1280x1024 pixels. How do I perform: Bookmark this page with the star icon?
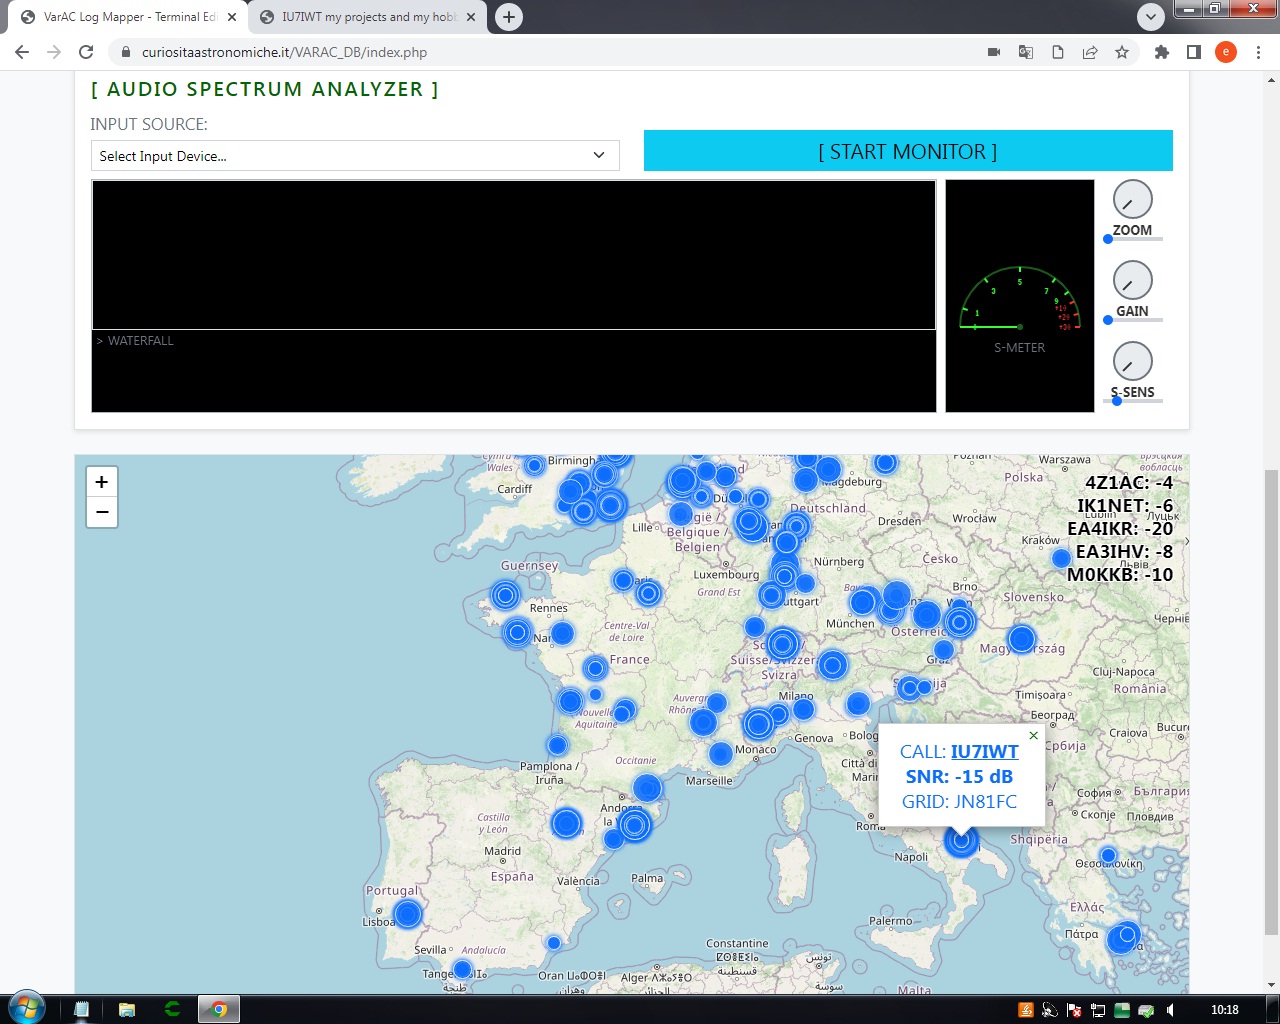pos(1122,52)
